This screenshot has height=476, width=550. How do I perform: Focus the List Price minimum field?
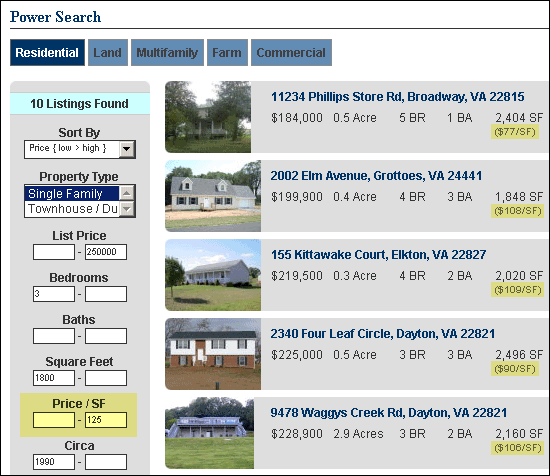coord(54,252)
